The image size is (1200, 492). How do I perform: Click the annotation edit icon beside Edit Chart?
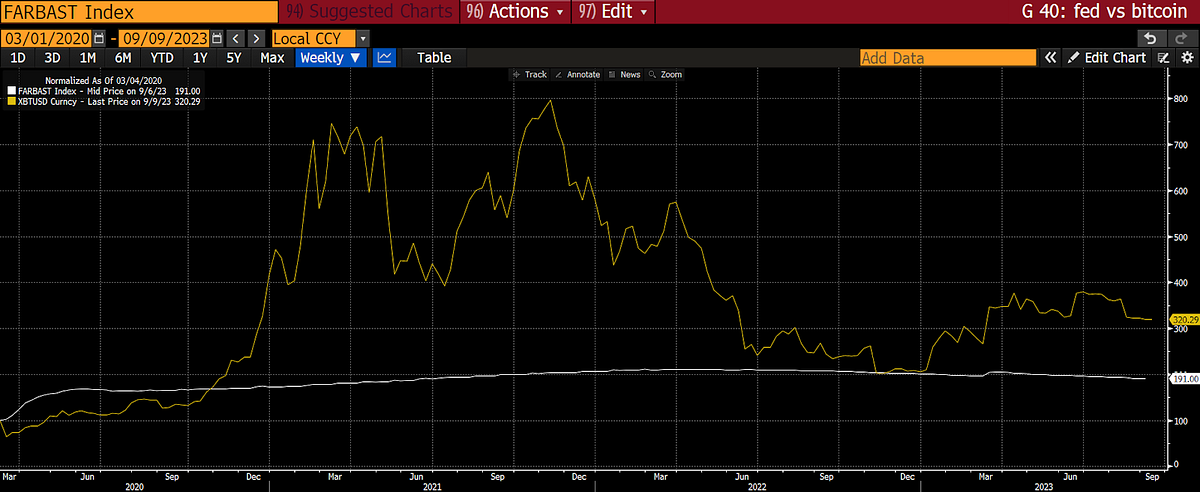(x=1163, y=58)
